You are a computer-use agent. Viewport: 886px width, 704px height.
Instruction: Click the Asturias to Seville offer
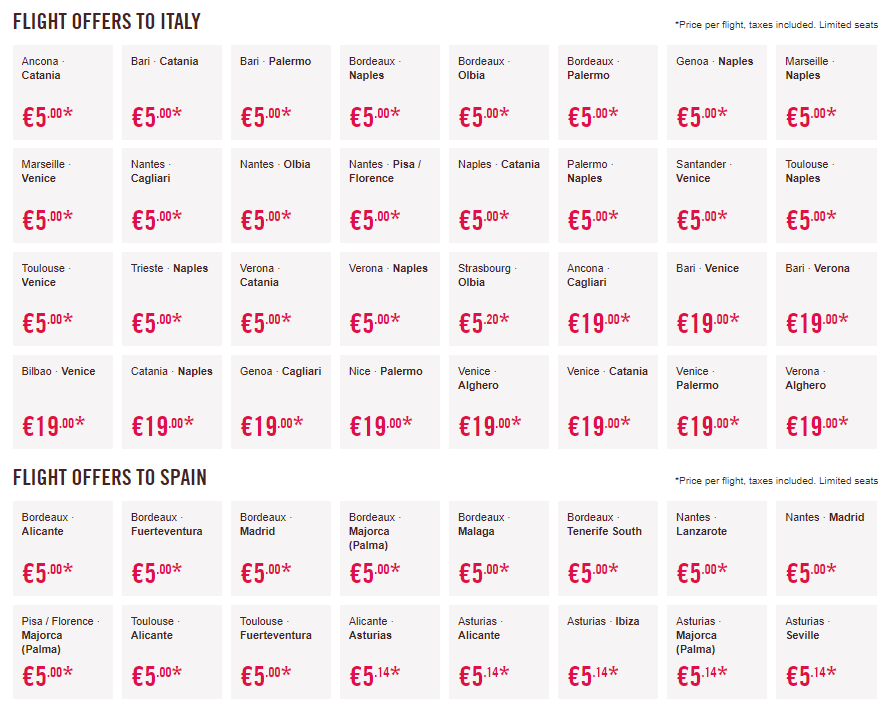(826, 652)
